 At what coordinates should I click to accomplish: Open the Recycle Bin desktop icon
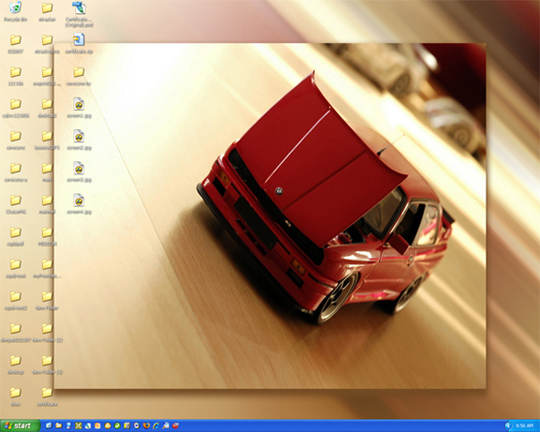15,12
